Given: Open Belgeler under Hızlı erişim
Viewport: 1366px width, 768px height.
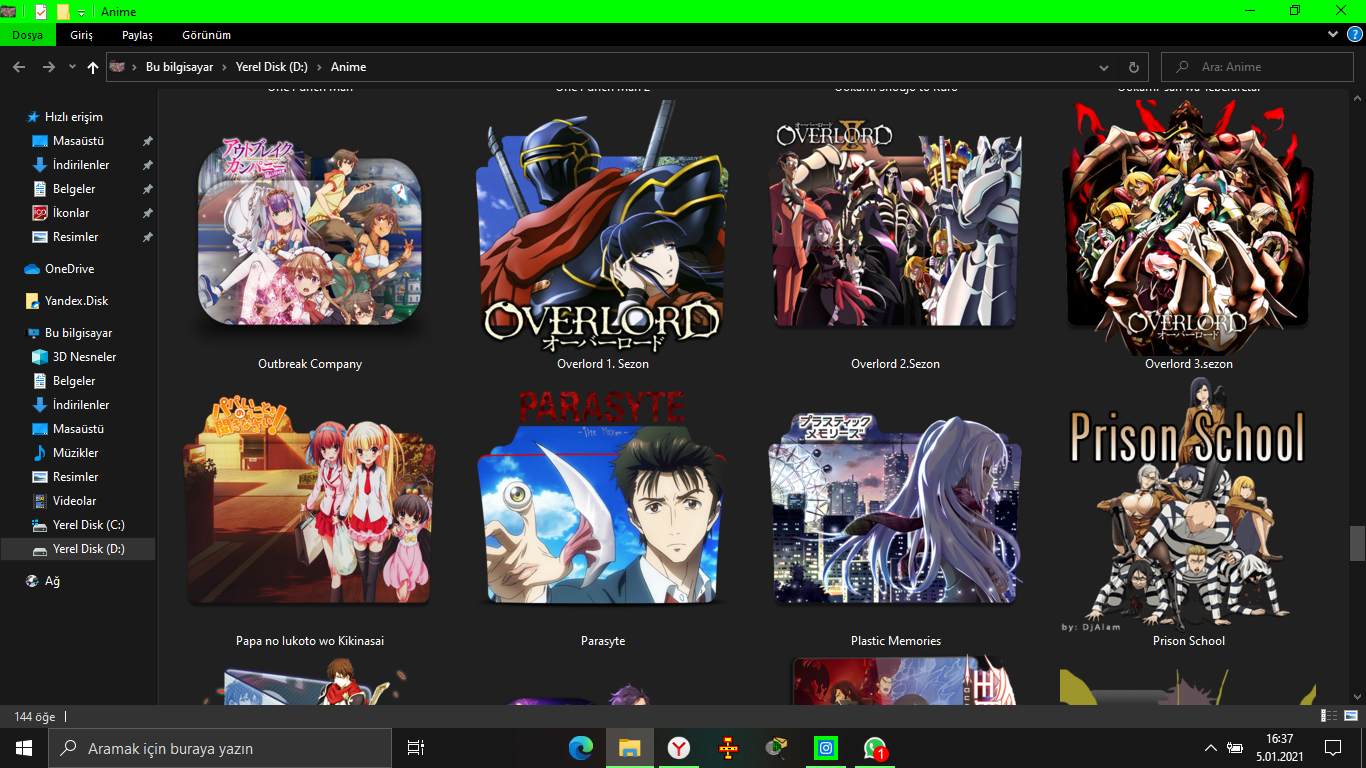Looking at the screenshot, I should [x=74, y=189].
